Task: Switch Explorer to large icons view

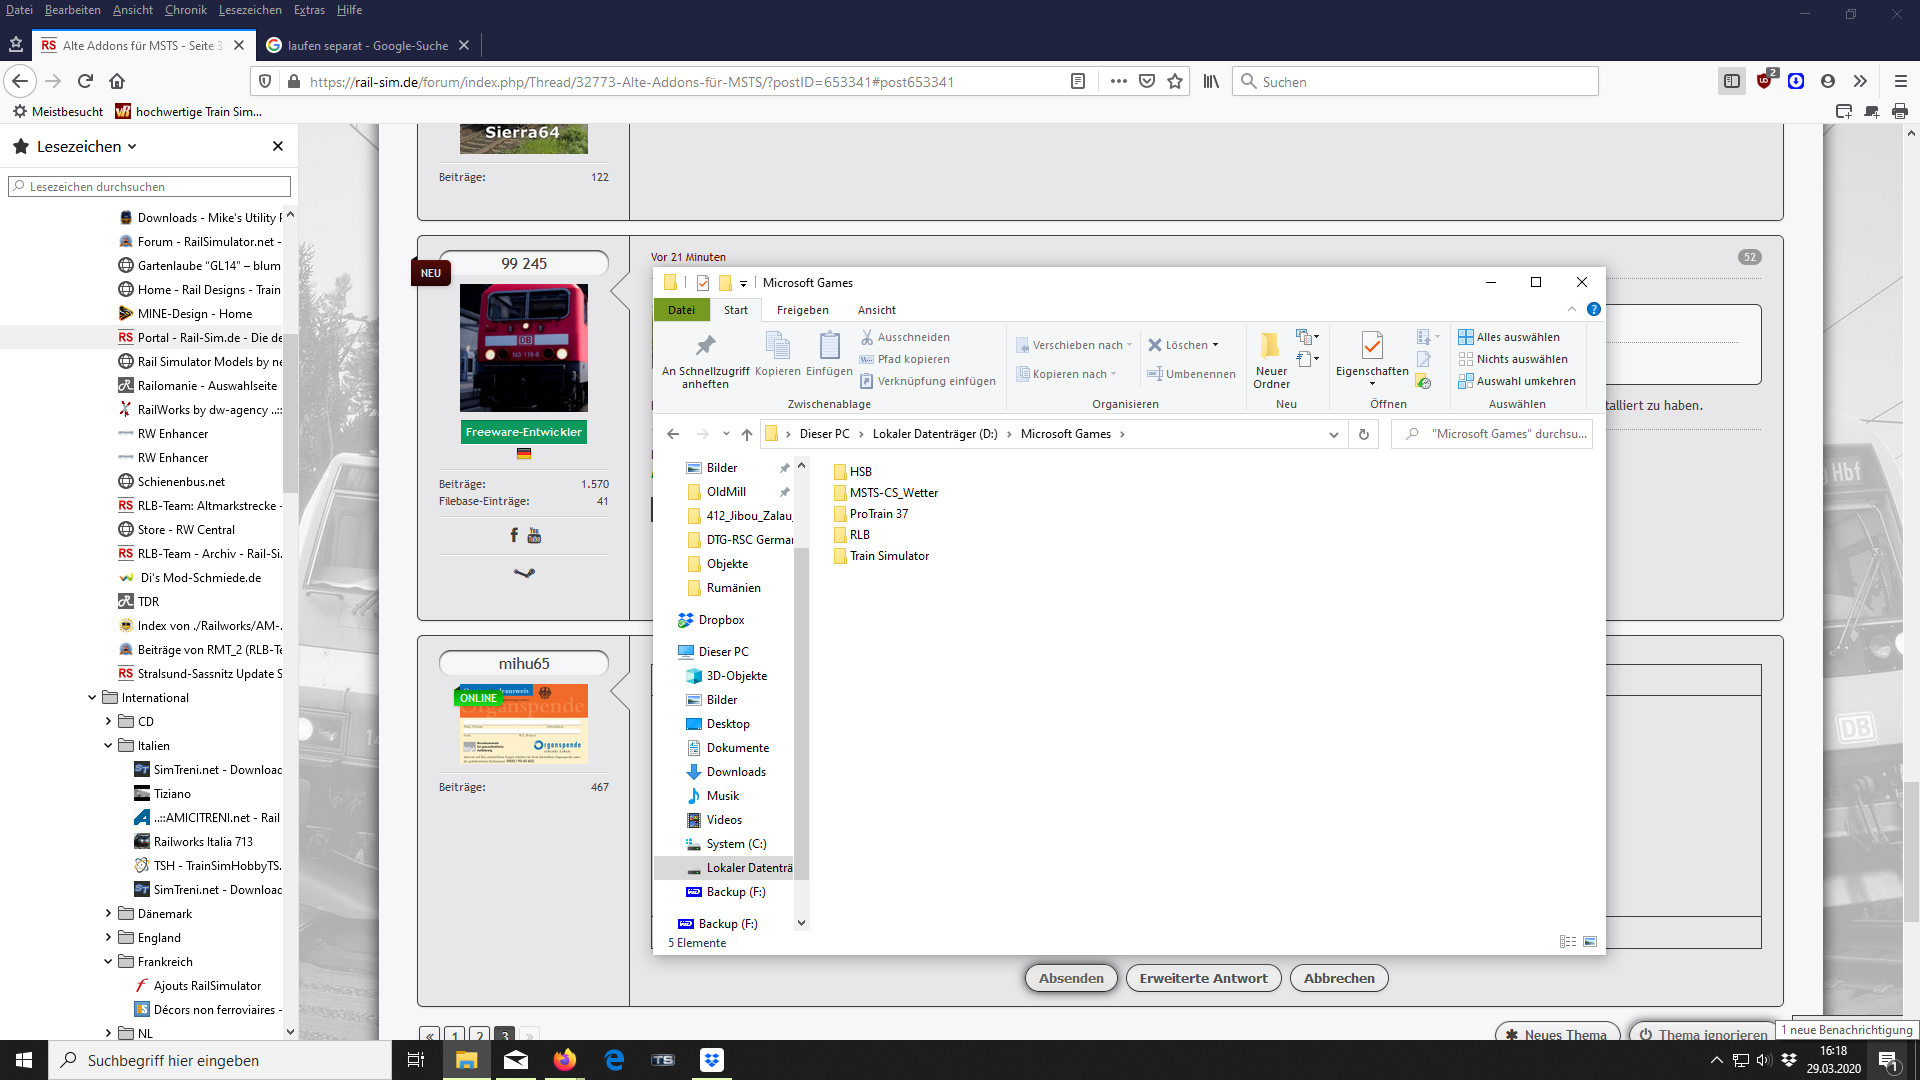Action: (1590, 942)
